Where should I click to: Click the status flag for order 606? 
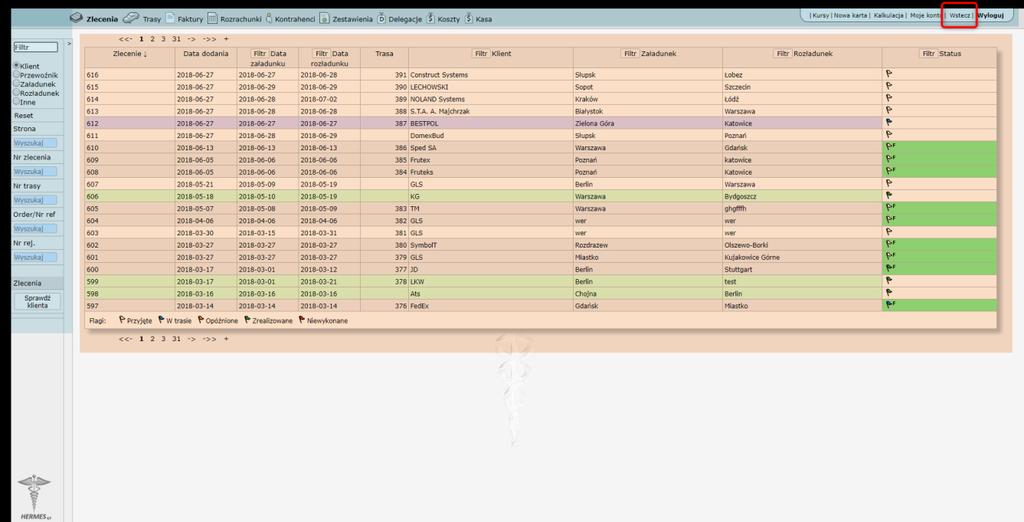889,195
